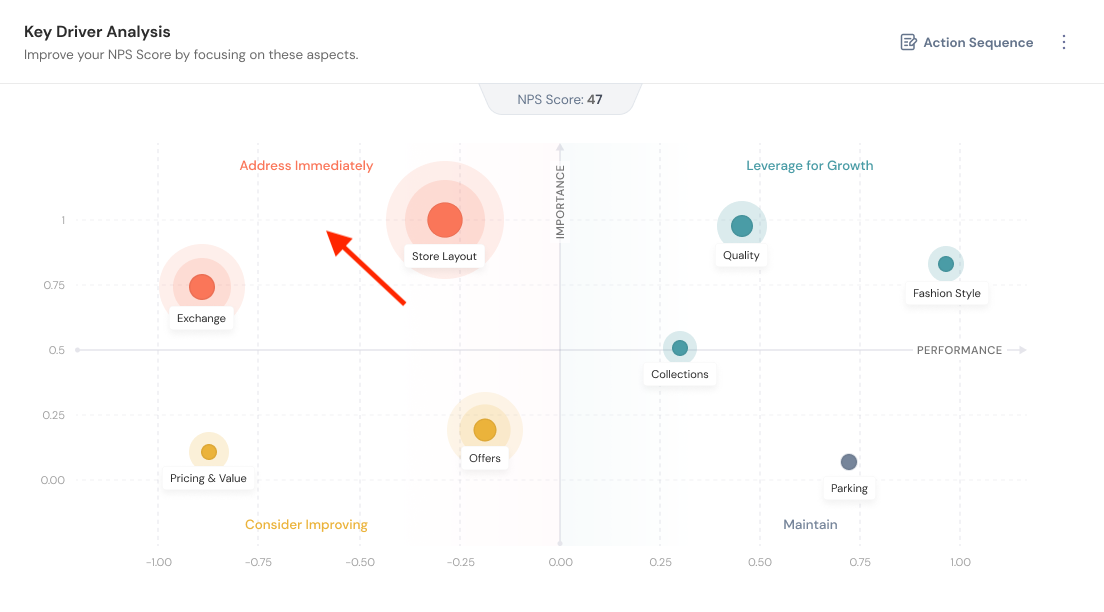The height and width of the screenshot is (612, 1104).
Task: Select the Collections bubble
Action: (x=680, y=348)
